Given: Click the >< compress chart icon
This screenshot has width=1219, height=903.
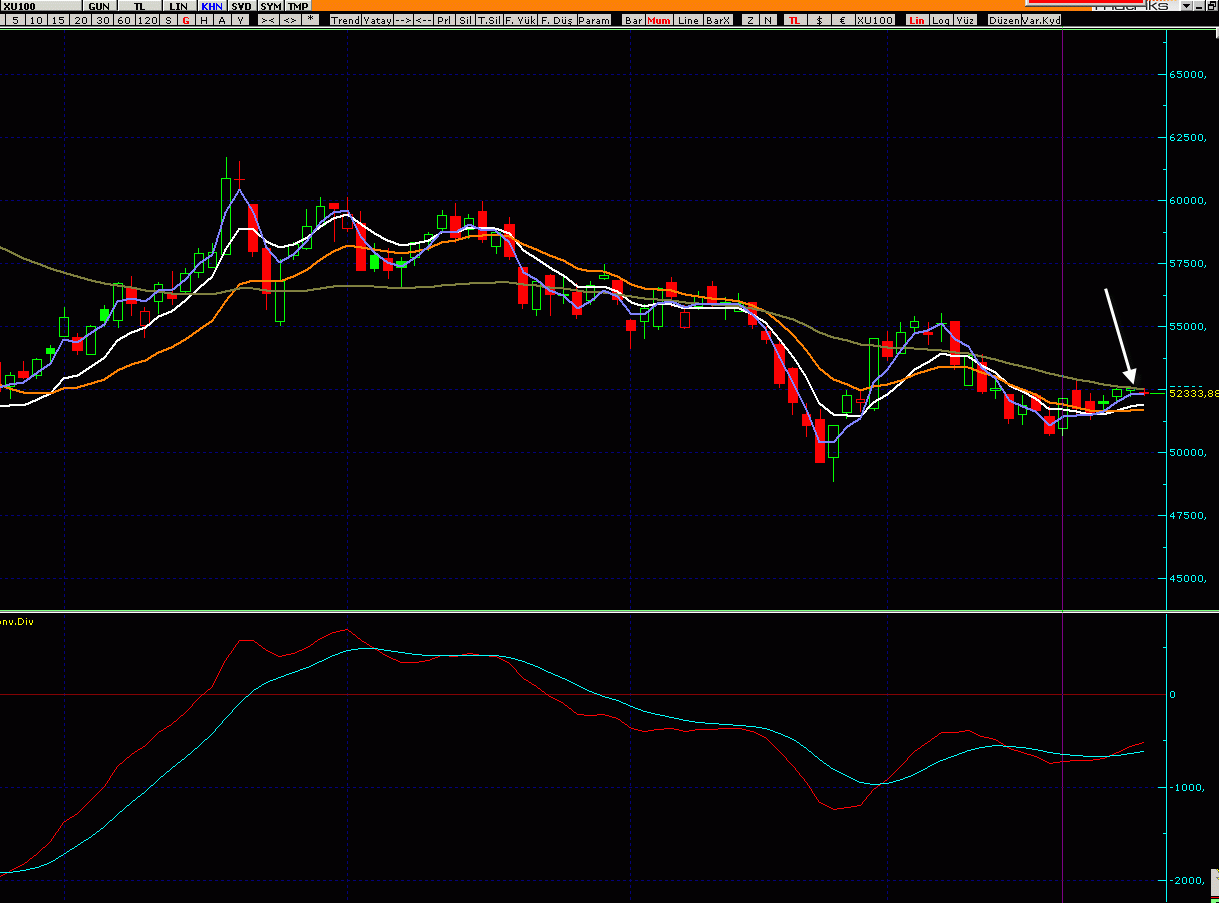Looking at the screenshot, I should tap(268, 20).
